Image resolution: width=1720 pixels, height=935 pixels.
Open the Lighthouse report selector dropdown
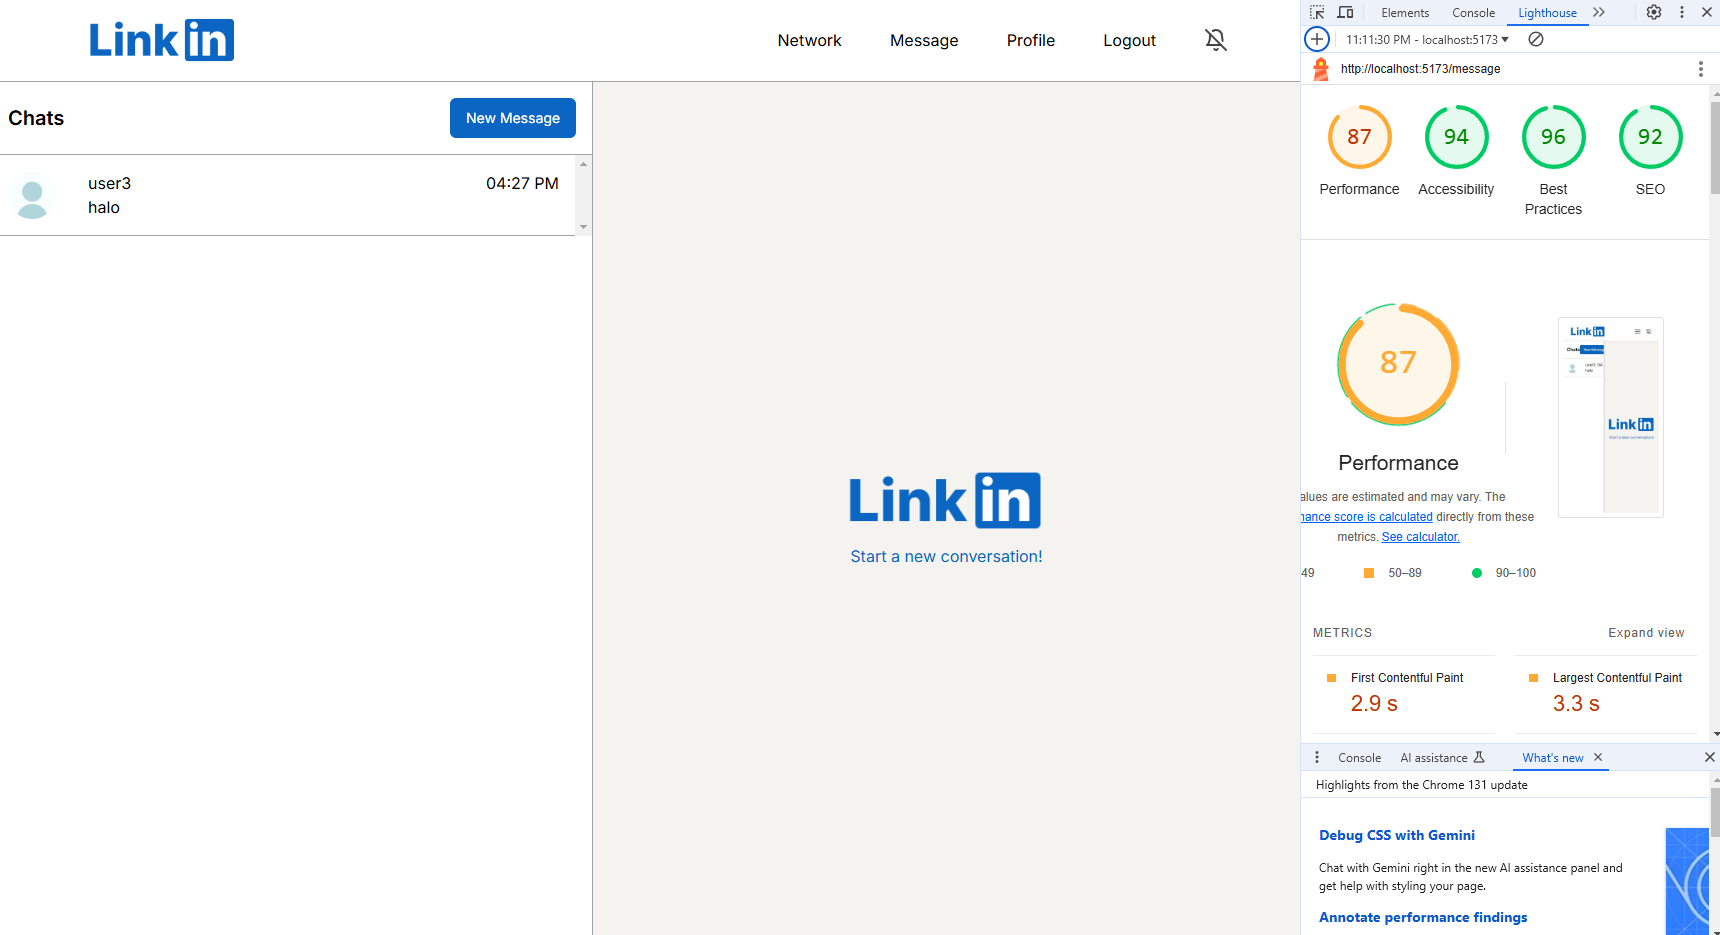click(1427, 39)
